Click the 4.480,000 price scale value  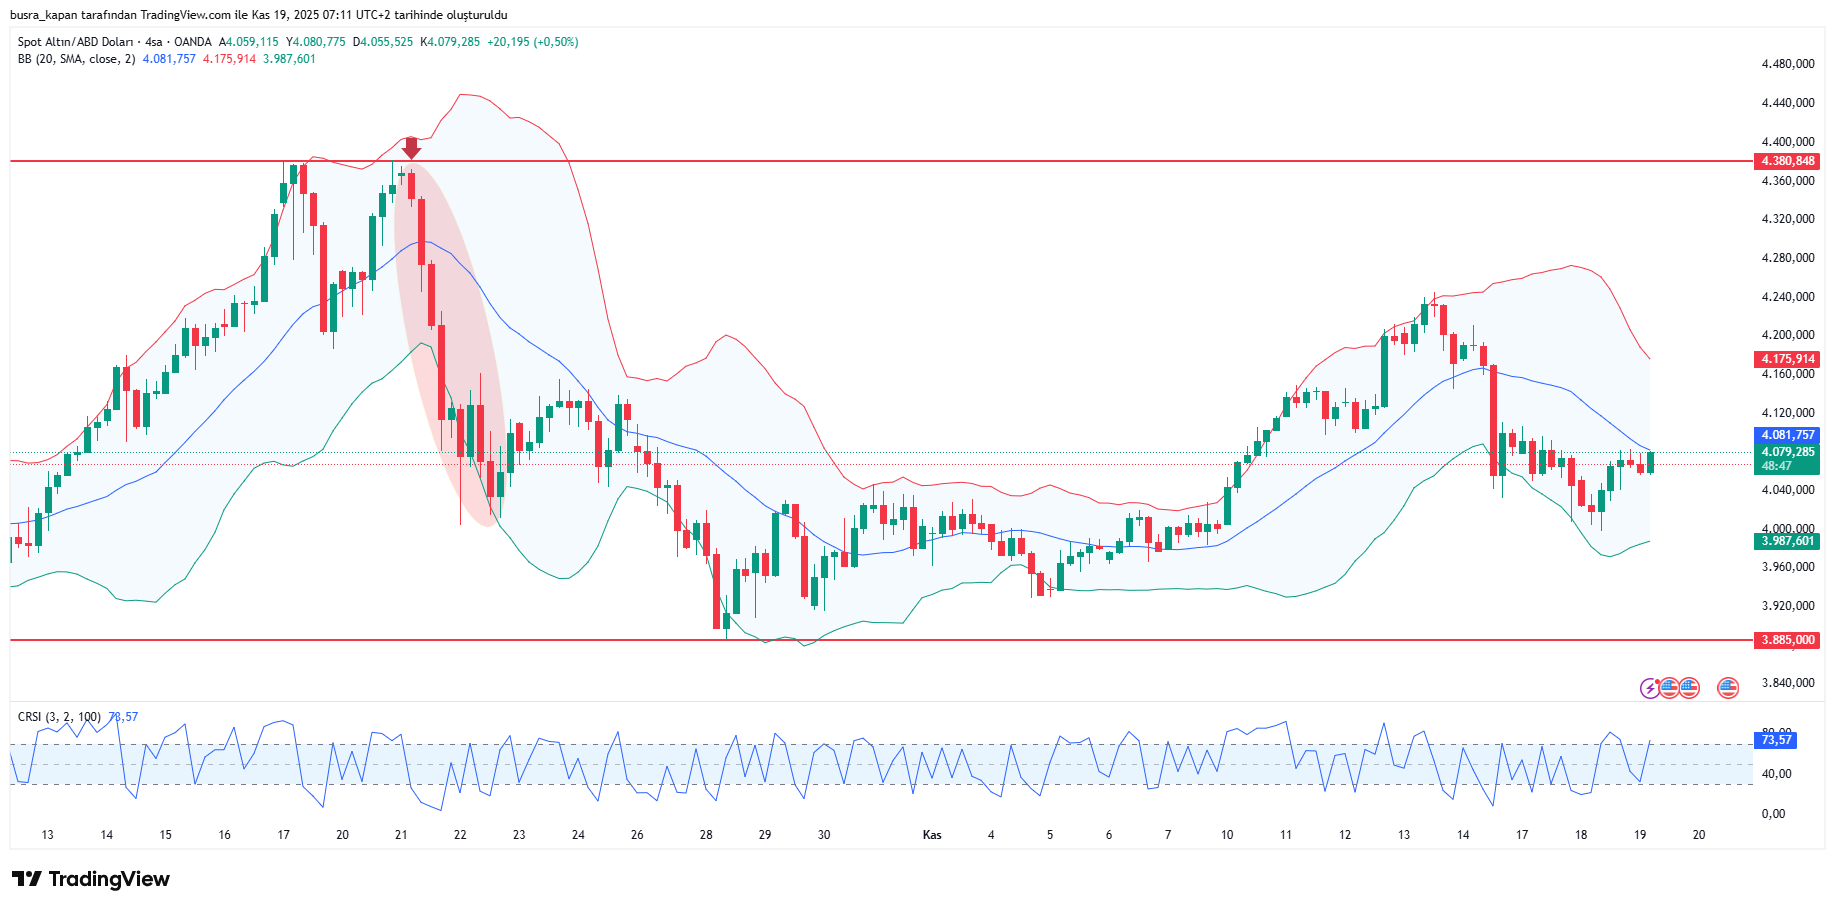point(1787,64)
